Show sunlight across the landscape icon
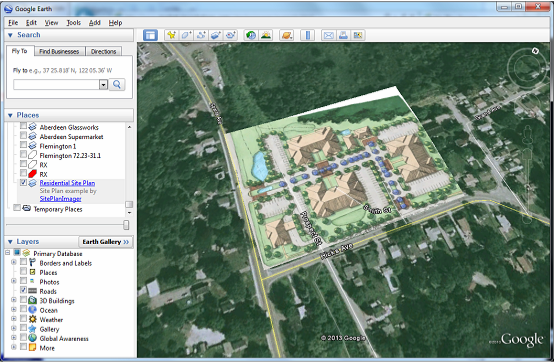This screenshot has height=362, width=554. [266, 35]
